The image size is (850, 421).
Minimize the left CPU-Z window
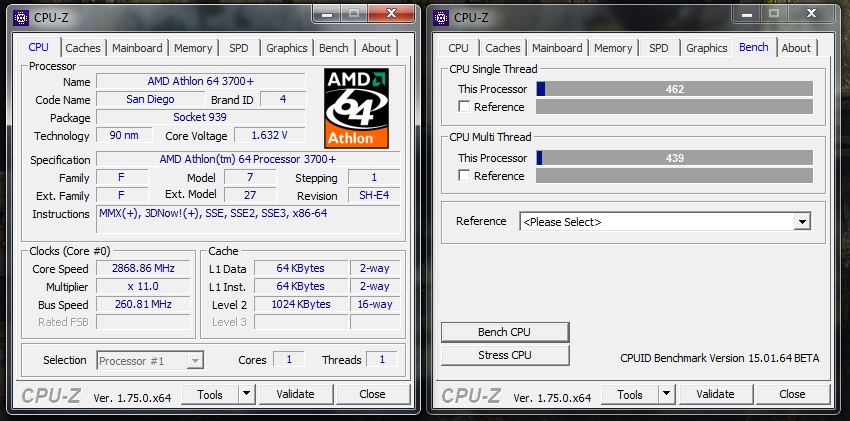[327, 14]
